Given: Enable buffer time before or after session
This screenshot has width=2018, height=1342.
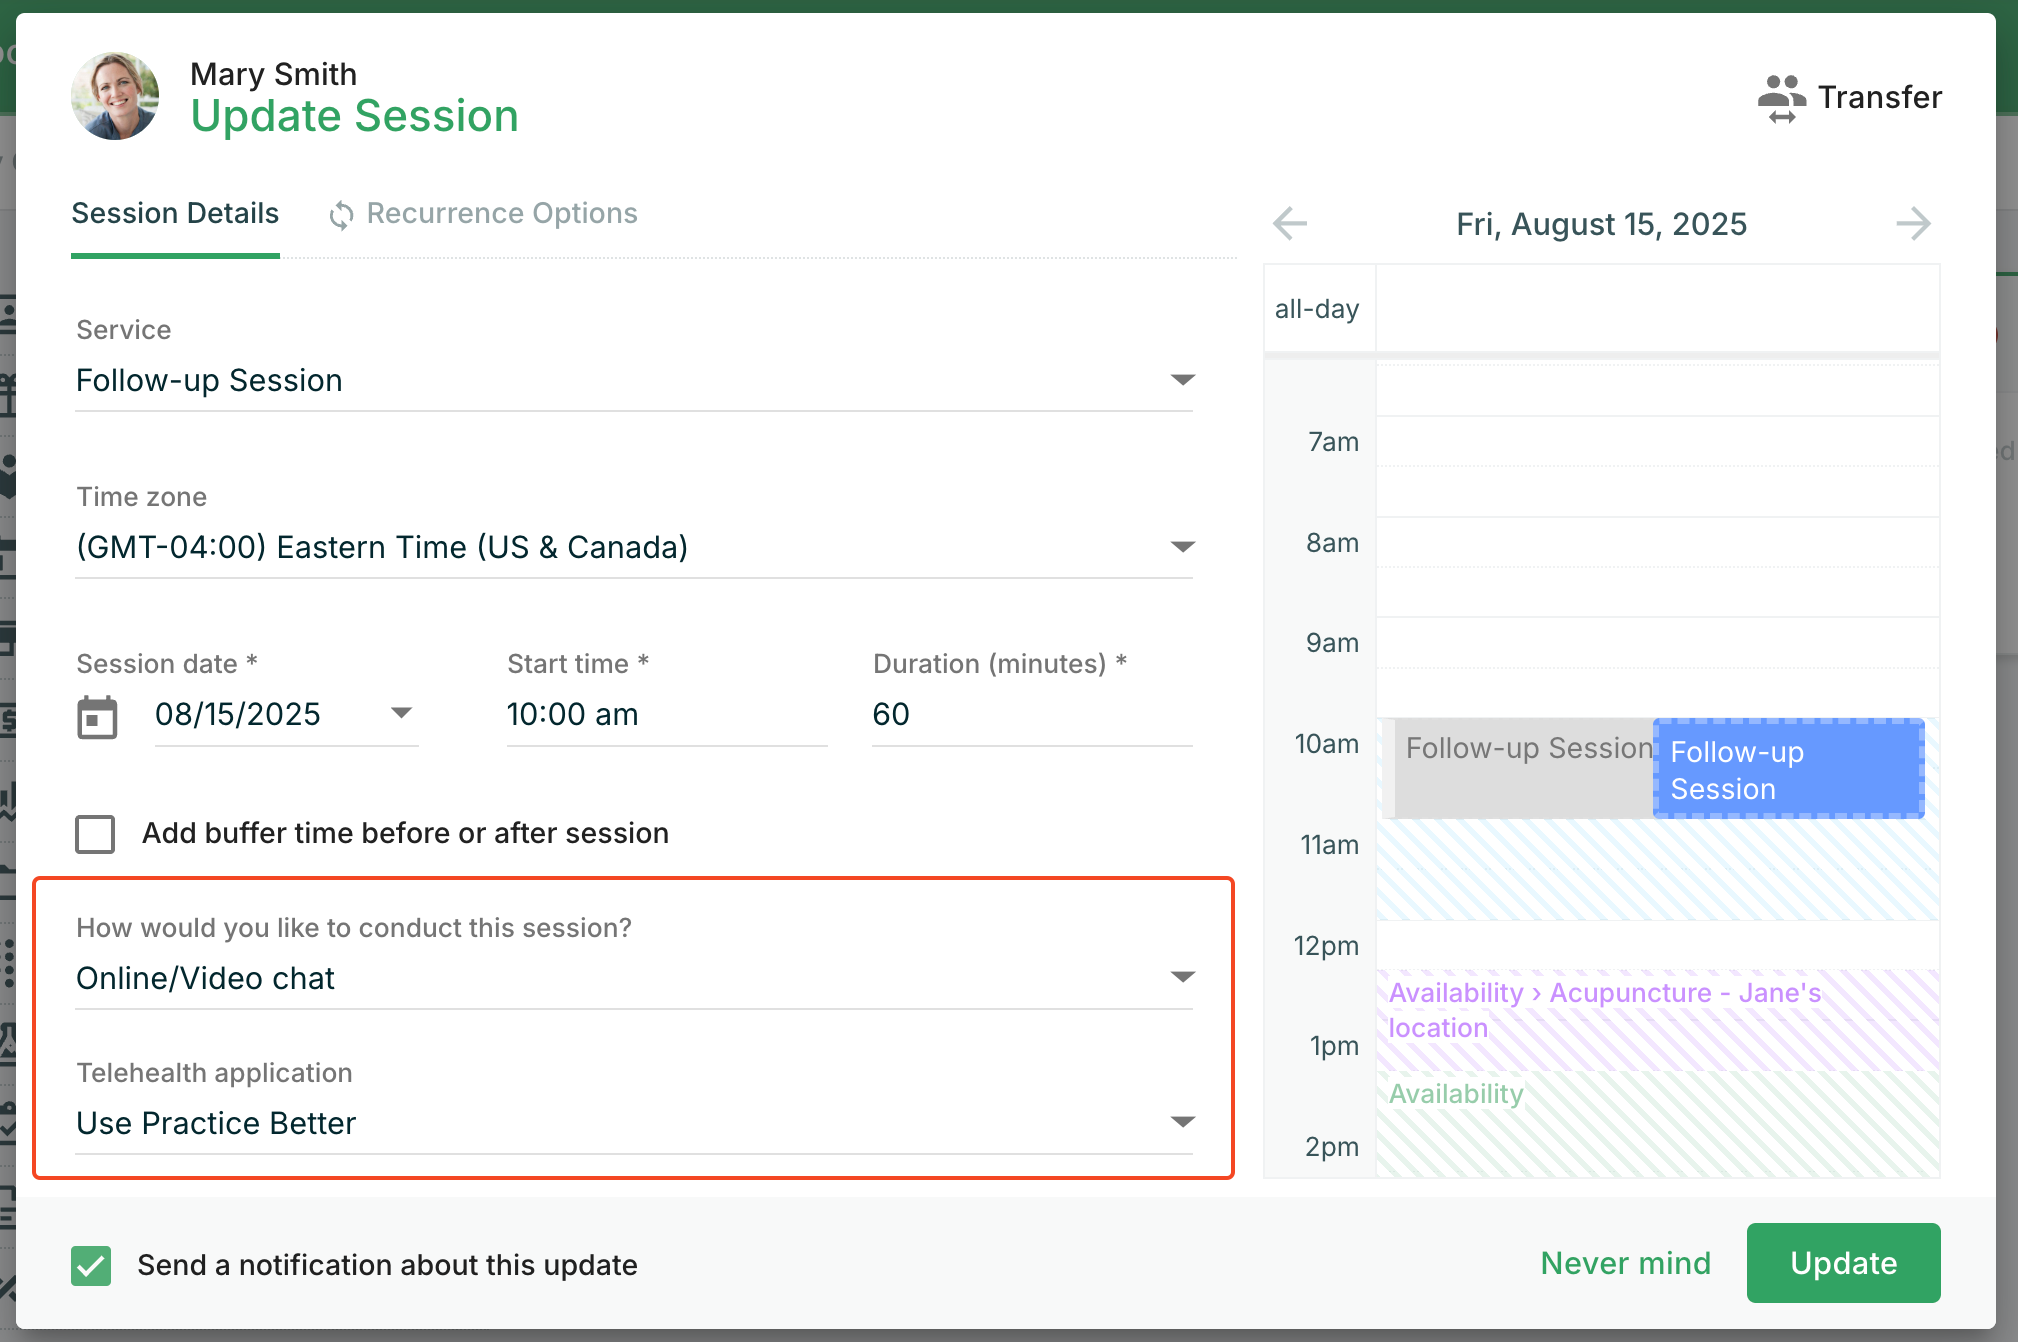Looking at the screenshot, I should click(95, 834).
